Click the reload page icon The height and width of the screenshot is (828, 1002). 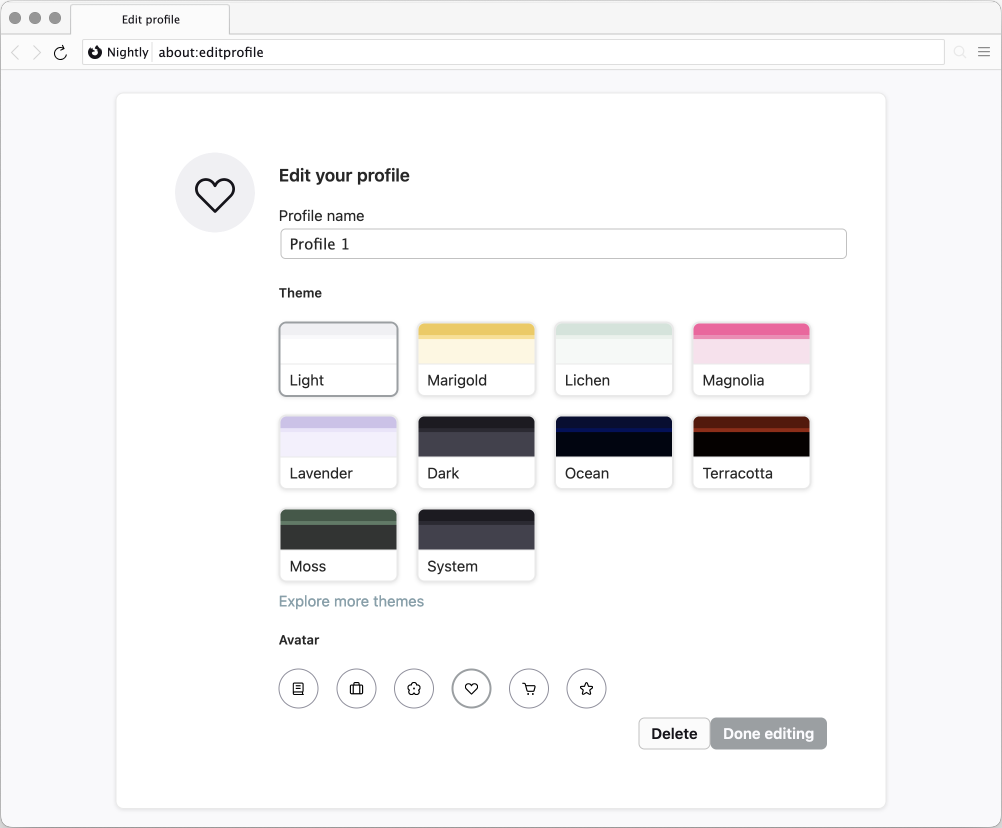click(60, 52)
